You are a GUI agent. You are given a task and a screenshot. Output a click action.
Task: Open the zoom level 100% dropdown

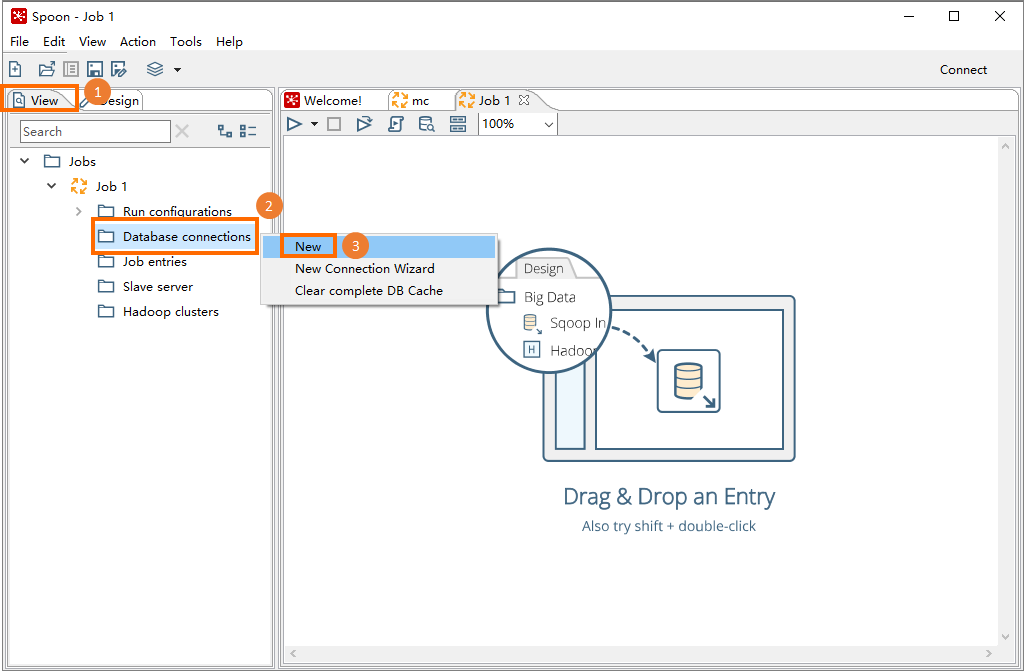coord(548,124)
